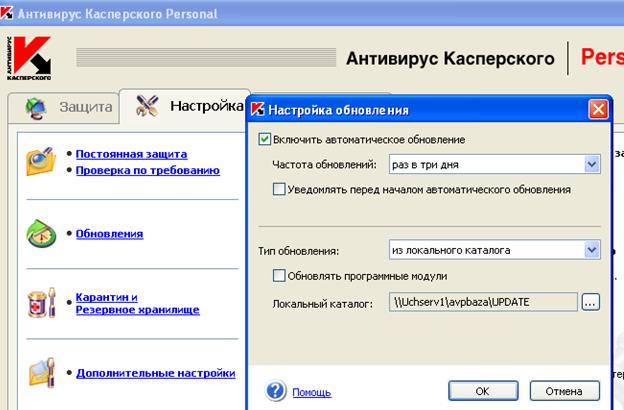Click the Отмена button

[x=564, y=391]
